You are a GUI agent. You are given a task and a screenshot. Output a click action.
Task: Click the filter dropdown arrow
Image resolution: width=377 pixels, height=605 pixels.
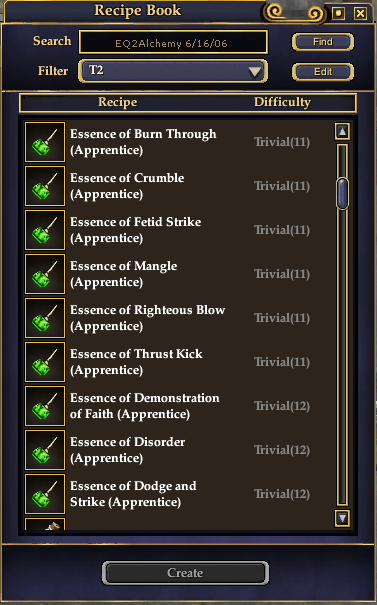click(x=255, y=72)
